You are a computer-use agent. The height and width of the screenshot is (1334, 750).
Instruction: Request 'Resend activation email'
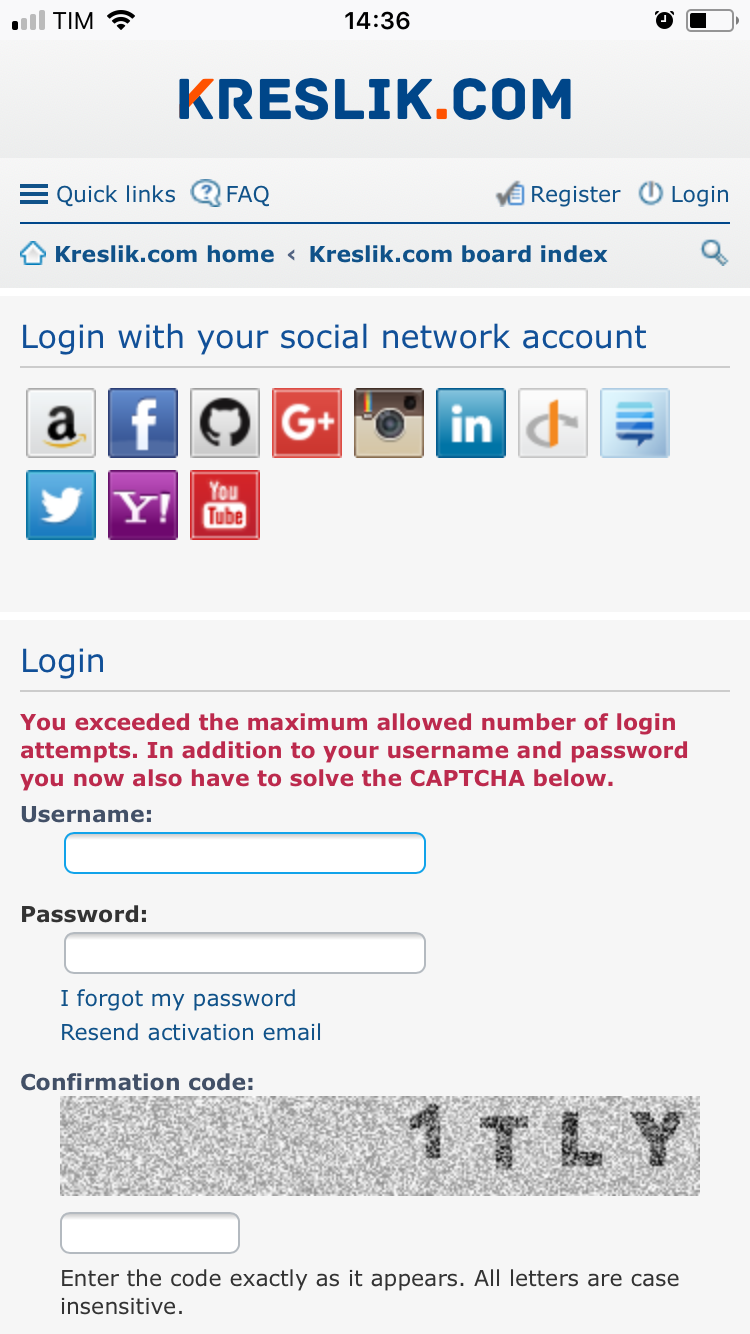pos(191,1032)
